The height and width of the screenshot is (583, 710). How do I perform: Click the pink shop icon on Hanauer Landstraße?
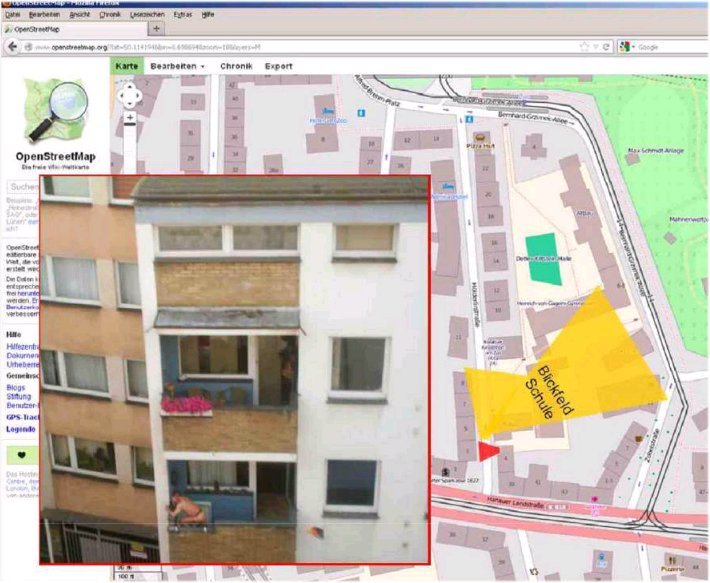[x=595, y=499]
